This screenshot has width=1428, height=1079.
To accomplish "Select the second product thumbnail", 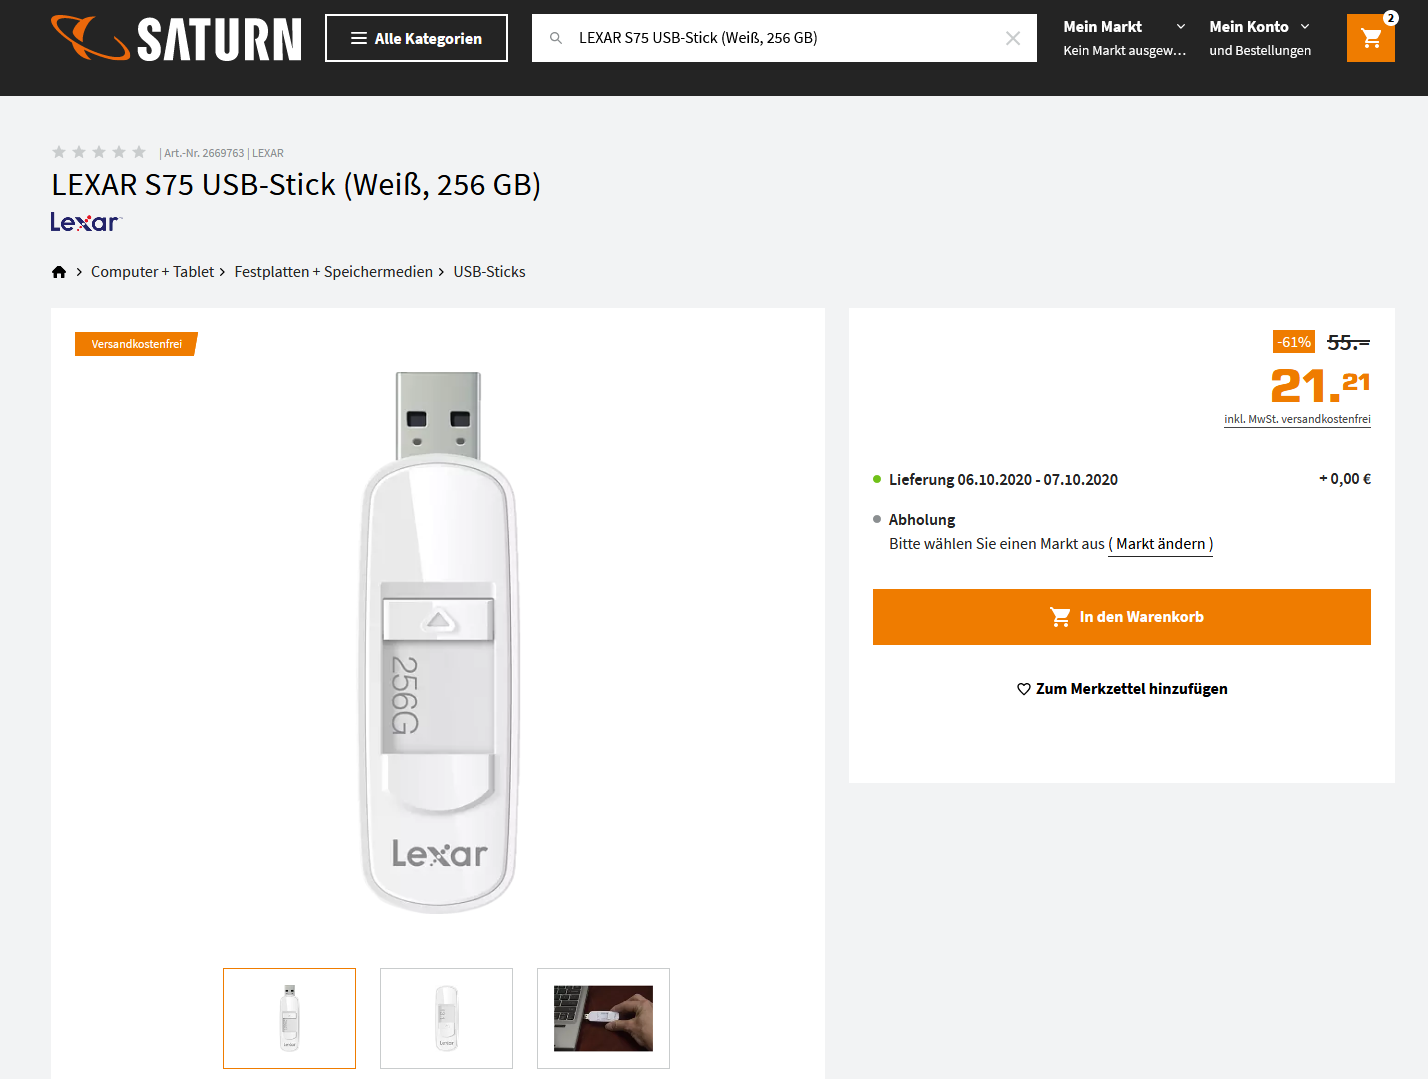I will (446, 1018).
